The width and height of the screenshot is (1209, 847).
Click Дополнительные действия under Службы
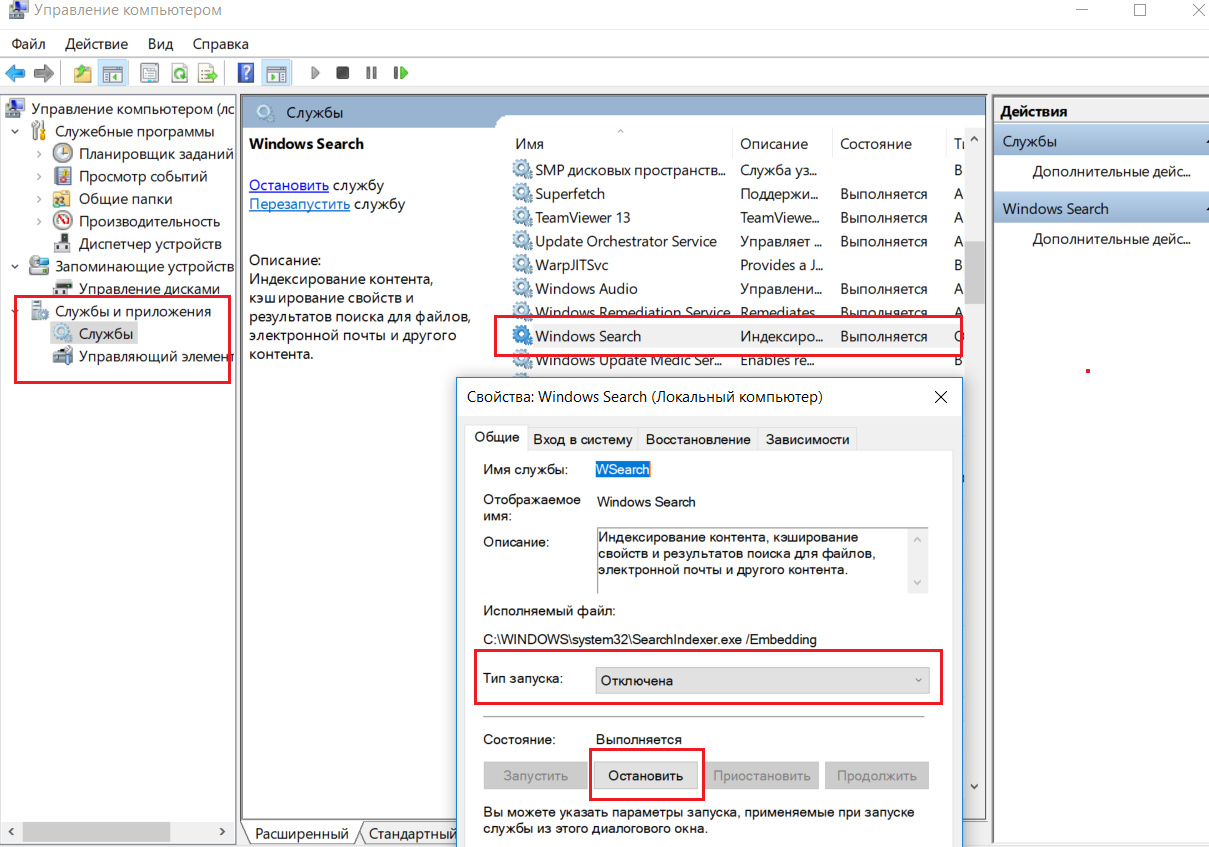pyautogui.click(x=1112, y=171)
